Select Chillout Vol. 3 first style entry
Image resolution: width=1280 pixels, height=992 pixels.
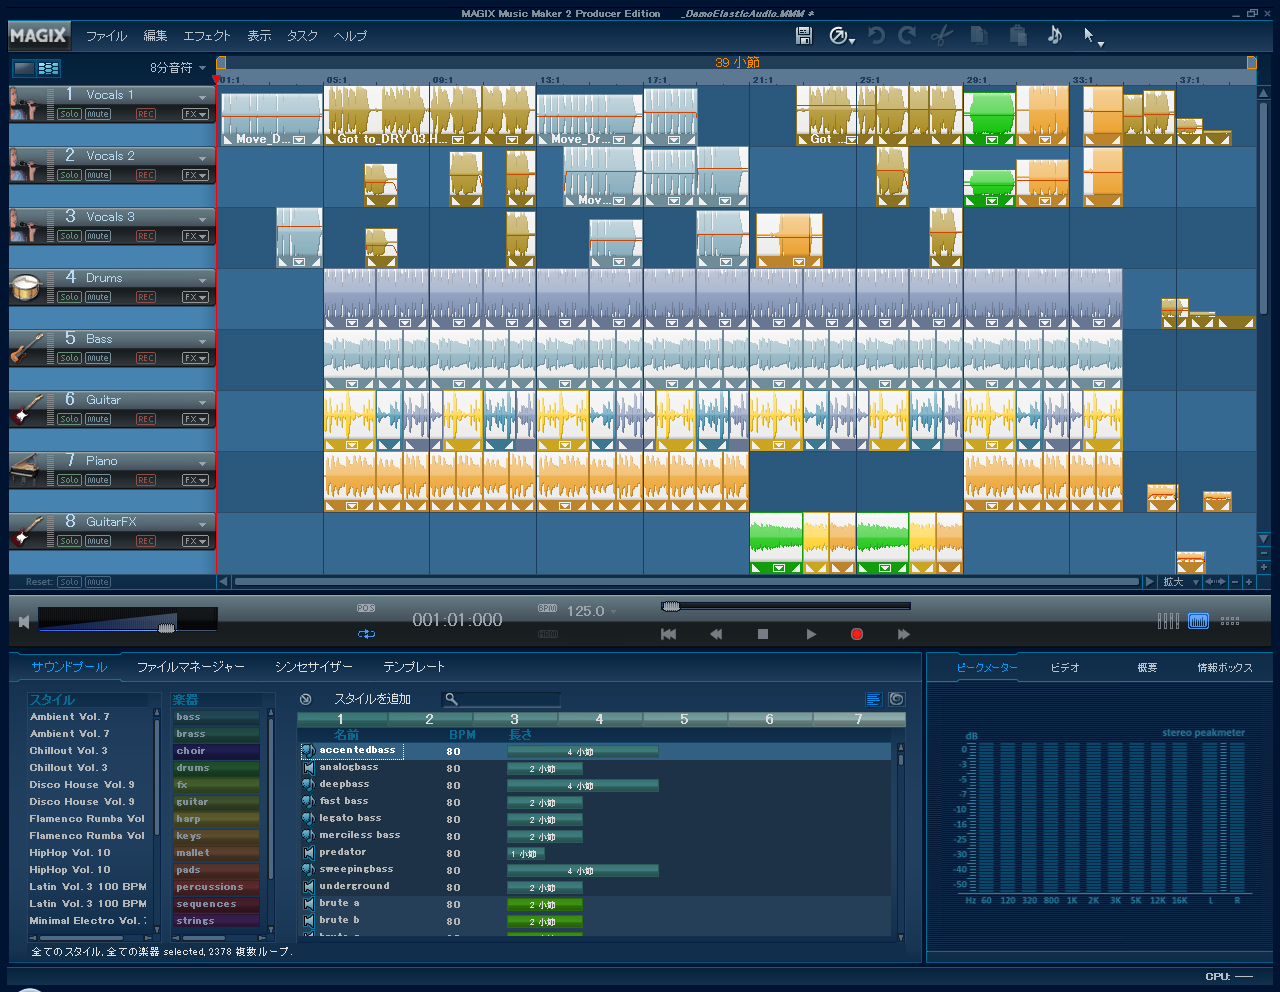click(x=68, y=751)
